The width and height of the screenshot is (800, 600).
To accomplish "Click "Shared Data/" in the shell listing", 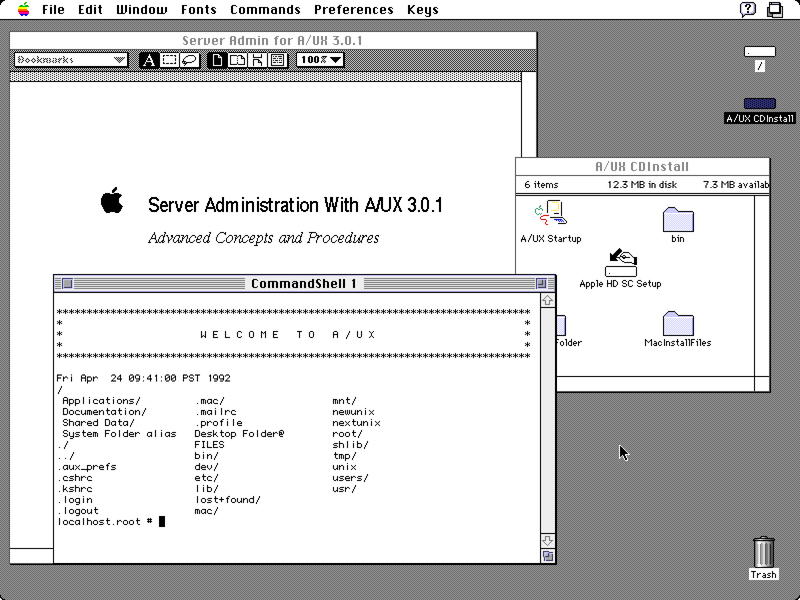I will point(98,422).
